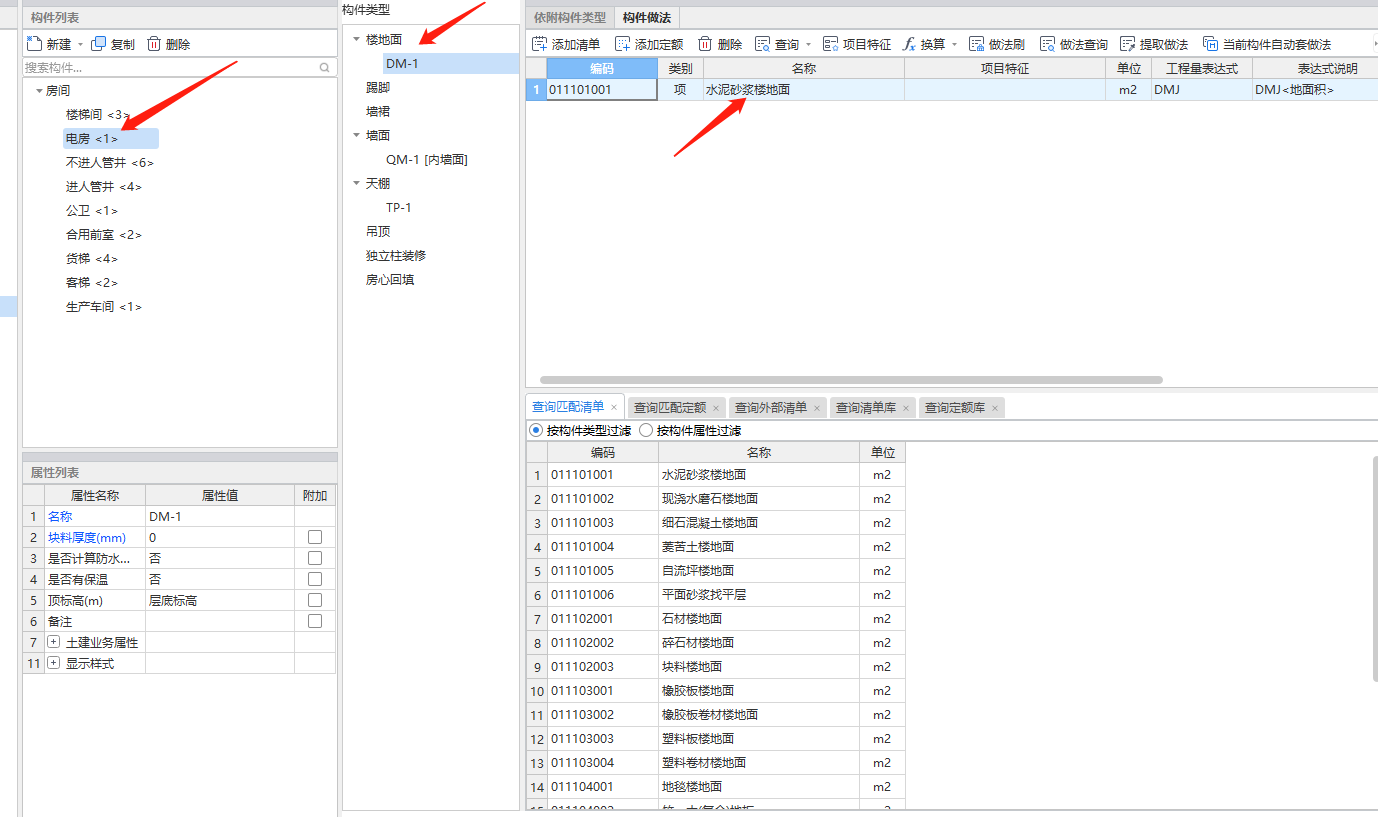Expand the 土建业务属性 property group
This screenshot has height=817, width=1378.
point(54,642)
